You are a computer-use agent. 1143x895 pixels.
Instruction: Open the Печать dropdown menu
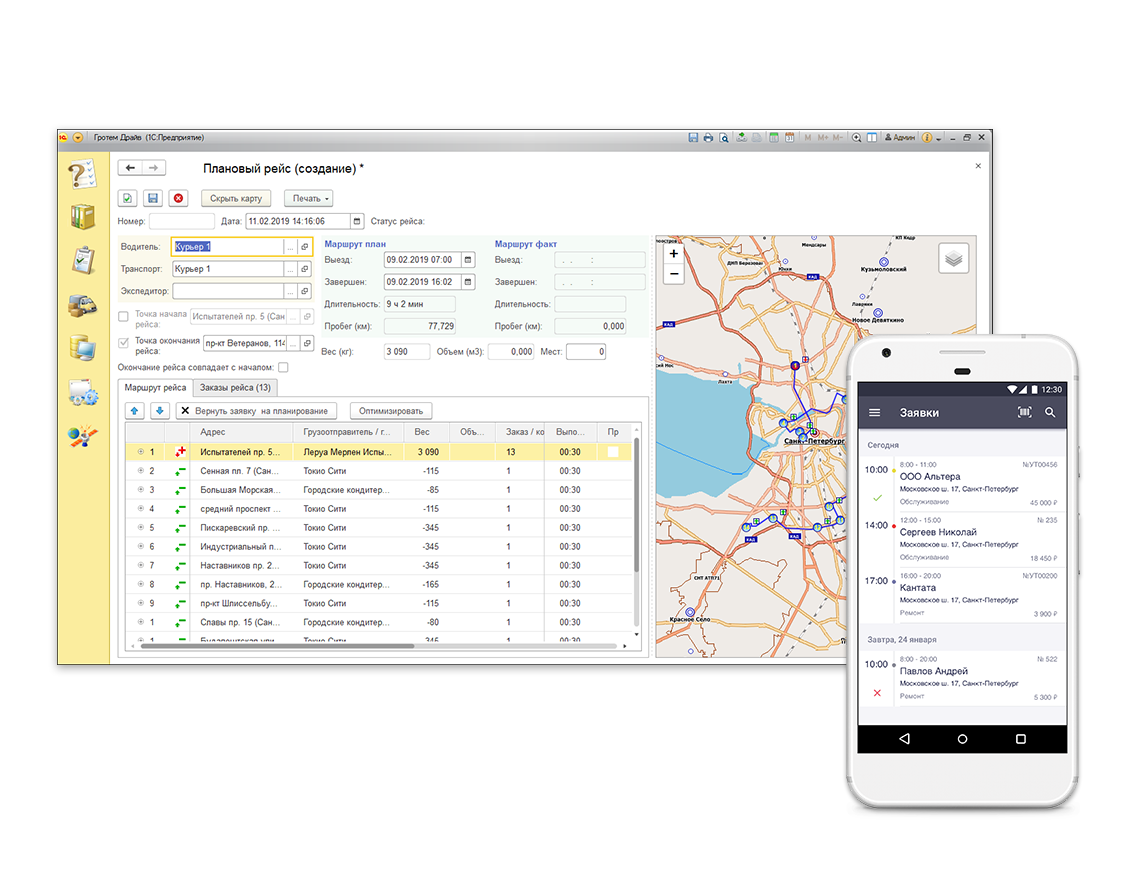pyautogui.click(x=309, y=198)
